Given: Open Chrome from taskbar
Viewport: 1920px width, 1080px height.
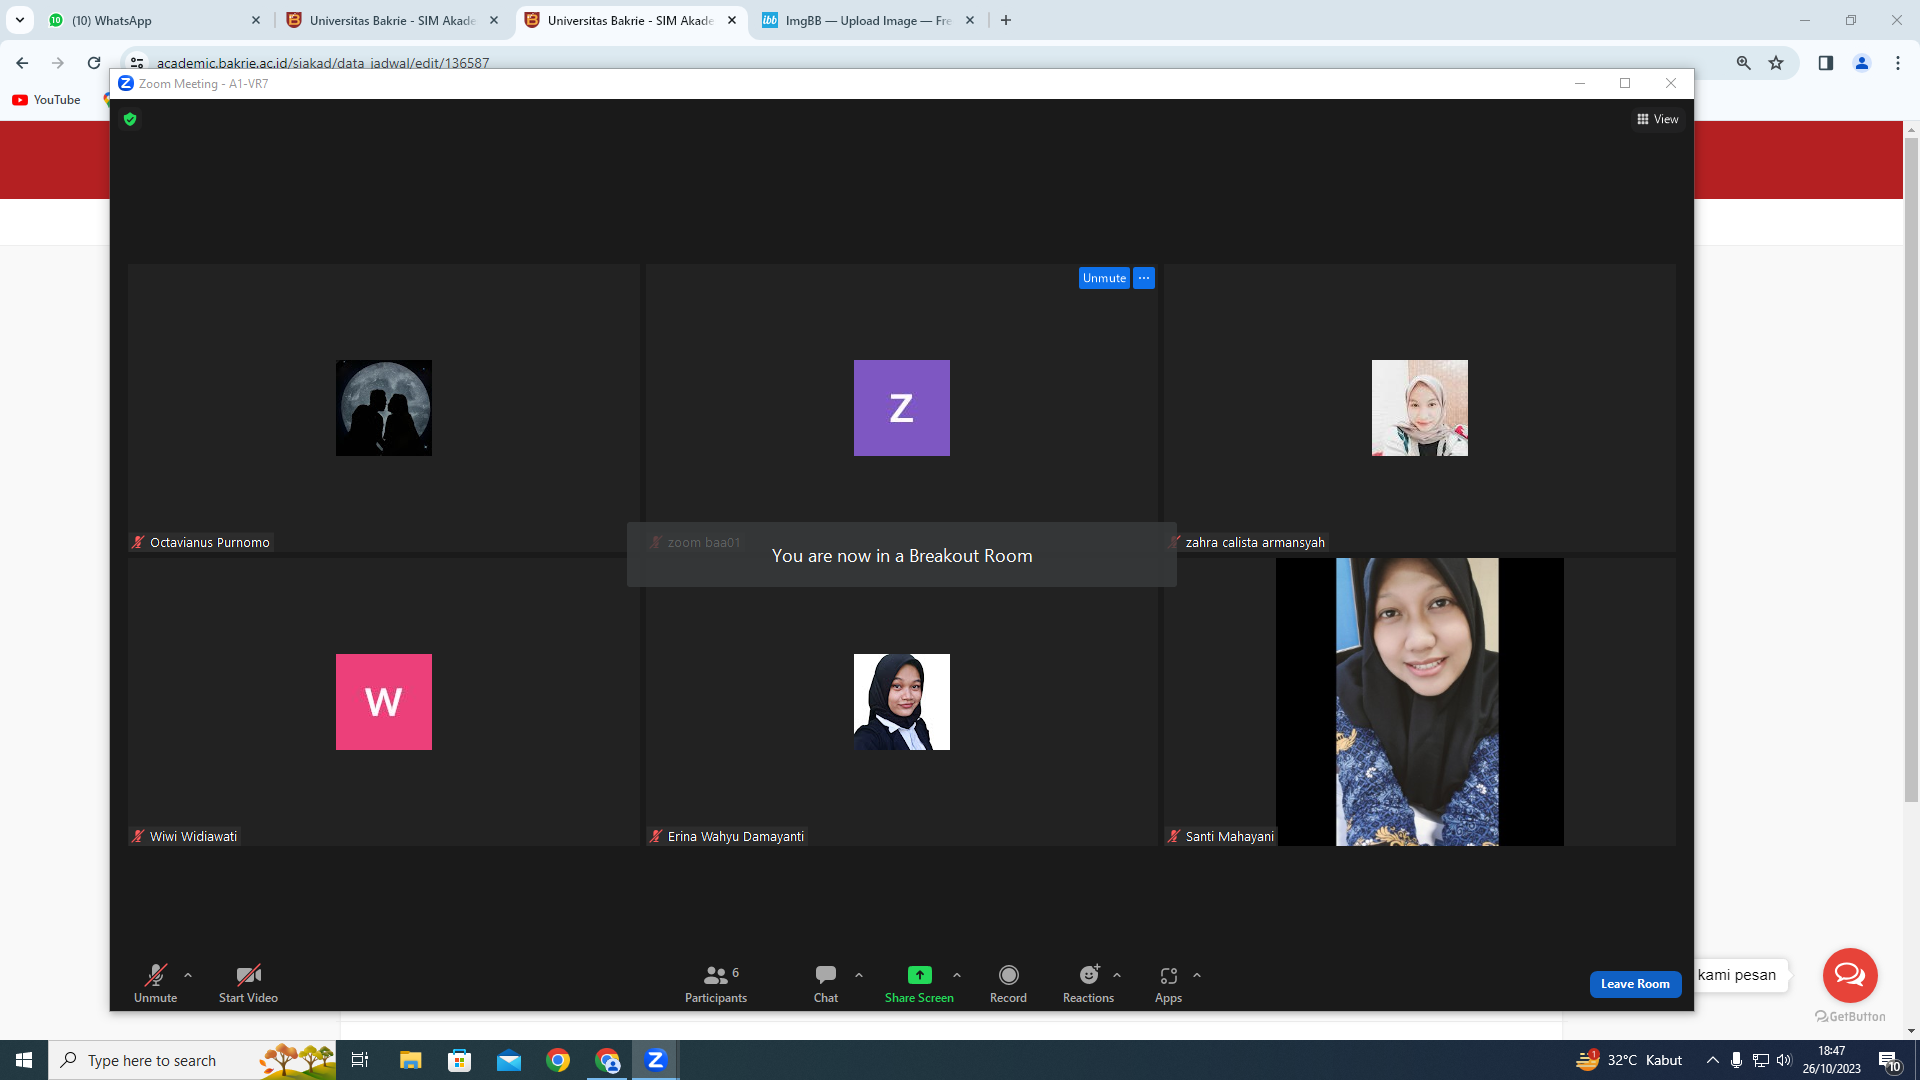Looking at the screenshot, I should tap(558, 1060).
